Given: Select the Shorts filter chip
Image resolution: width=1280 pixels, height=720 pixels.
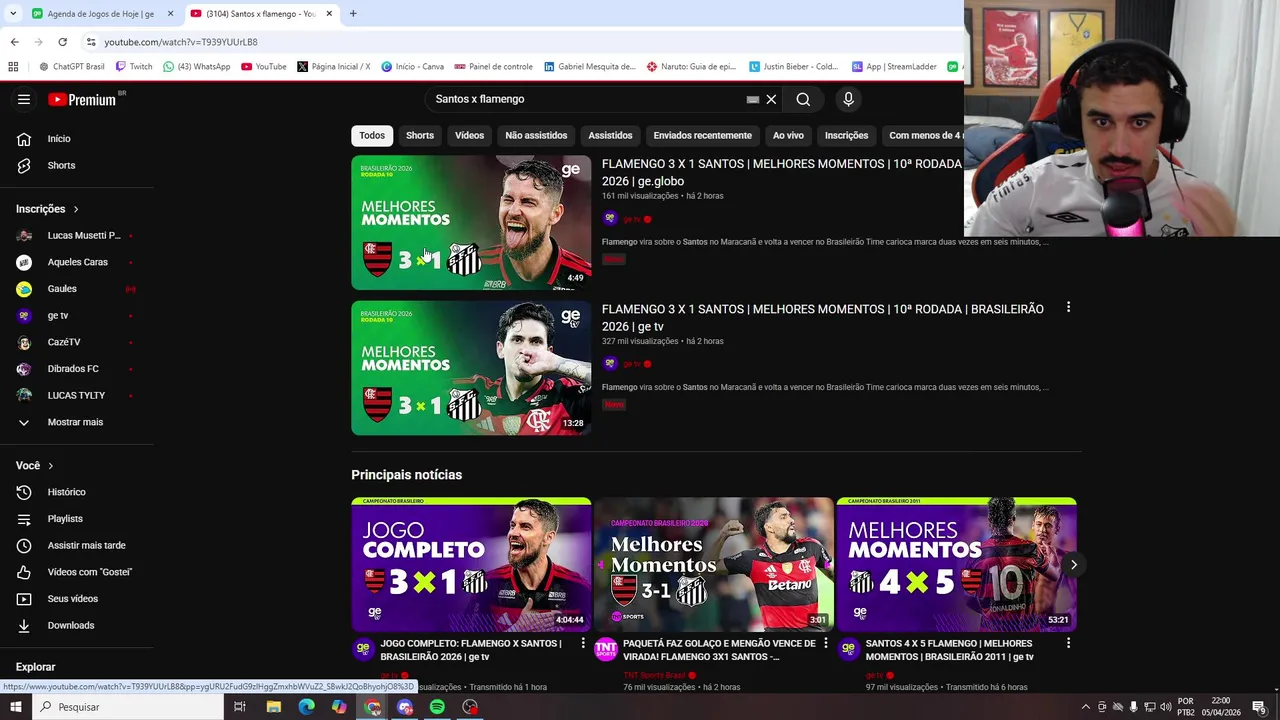Looking at the screenshot, I should point(420,135).
